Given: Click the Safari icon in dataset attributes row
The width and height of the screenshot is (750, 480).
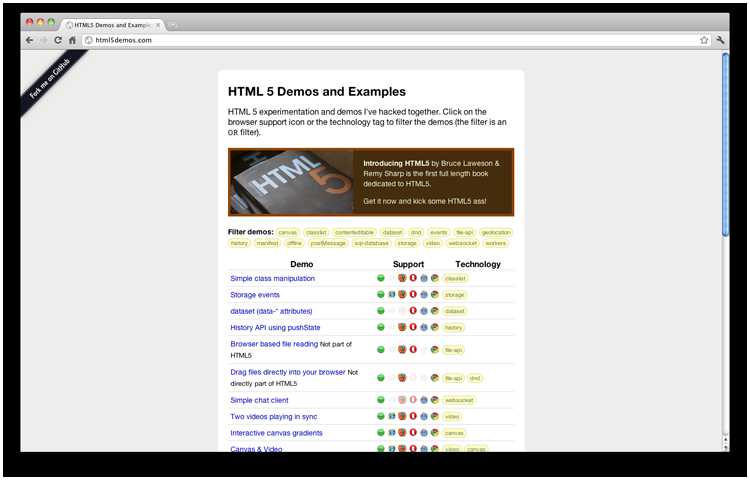Looking at the screenshot, I should point(424,311).
